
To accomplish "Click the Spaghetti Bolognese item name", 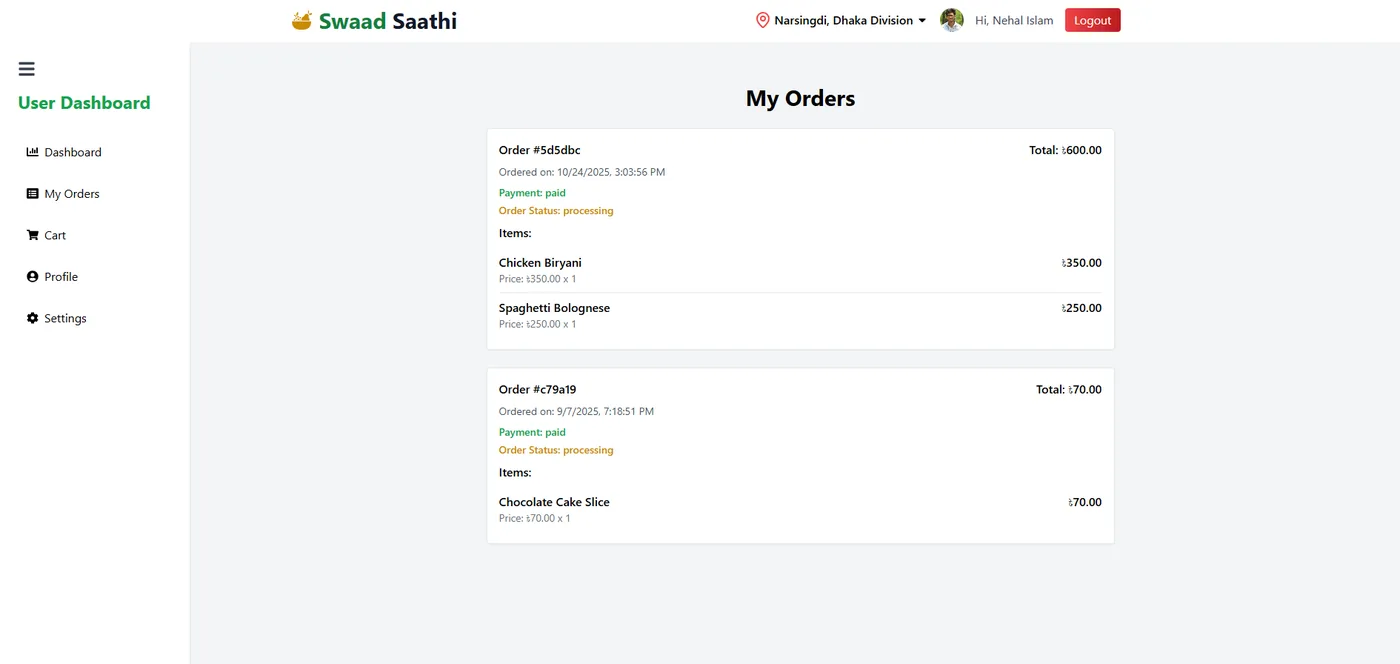I will (x=554, y=308).
